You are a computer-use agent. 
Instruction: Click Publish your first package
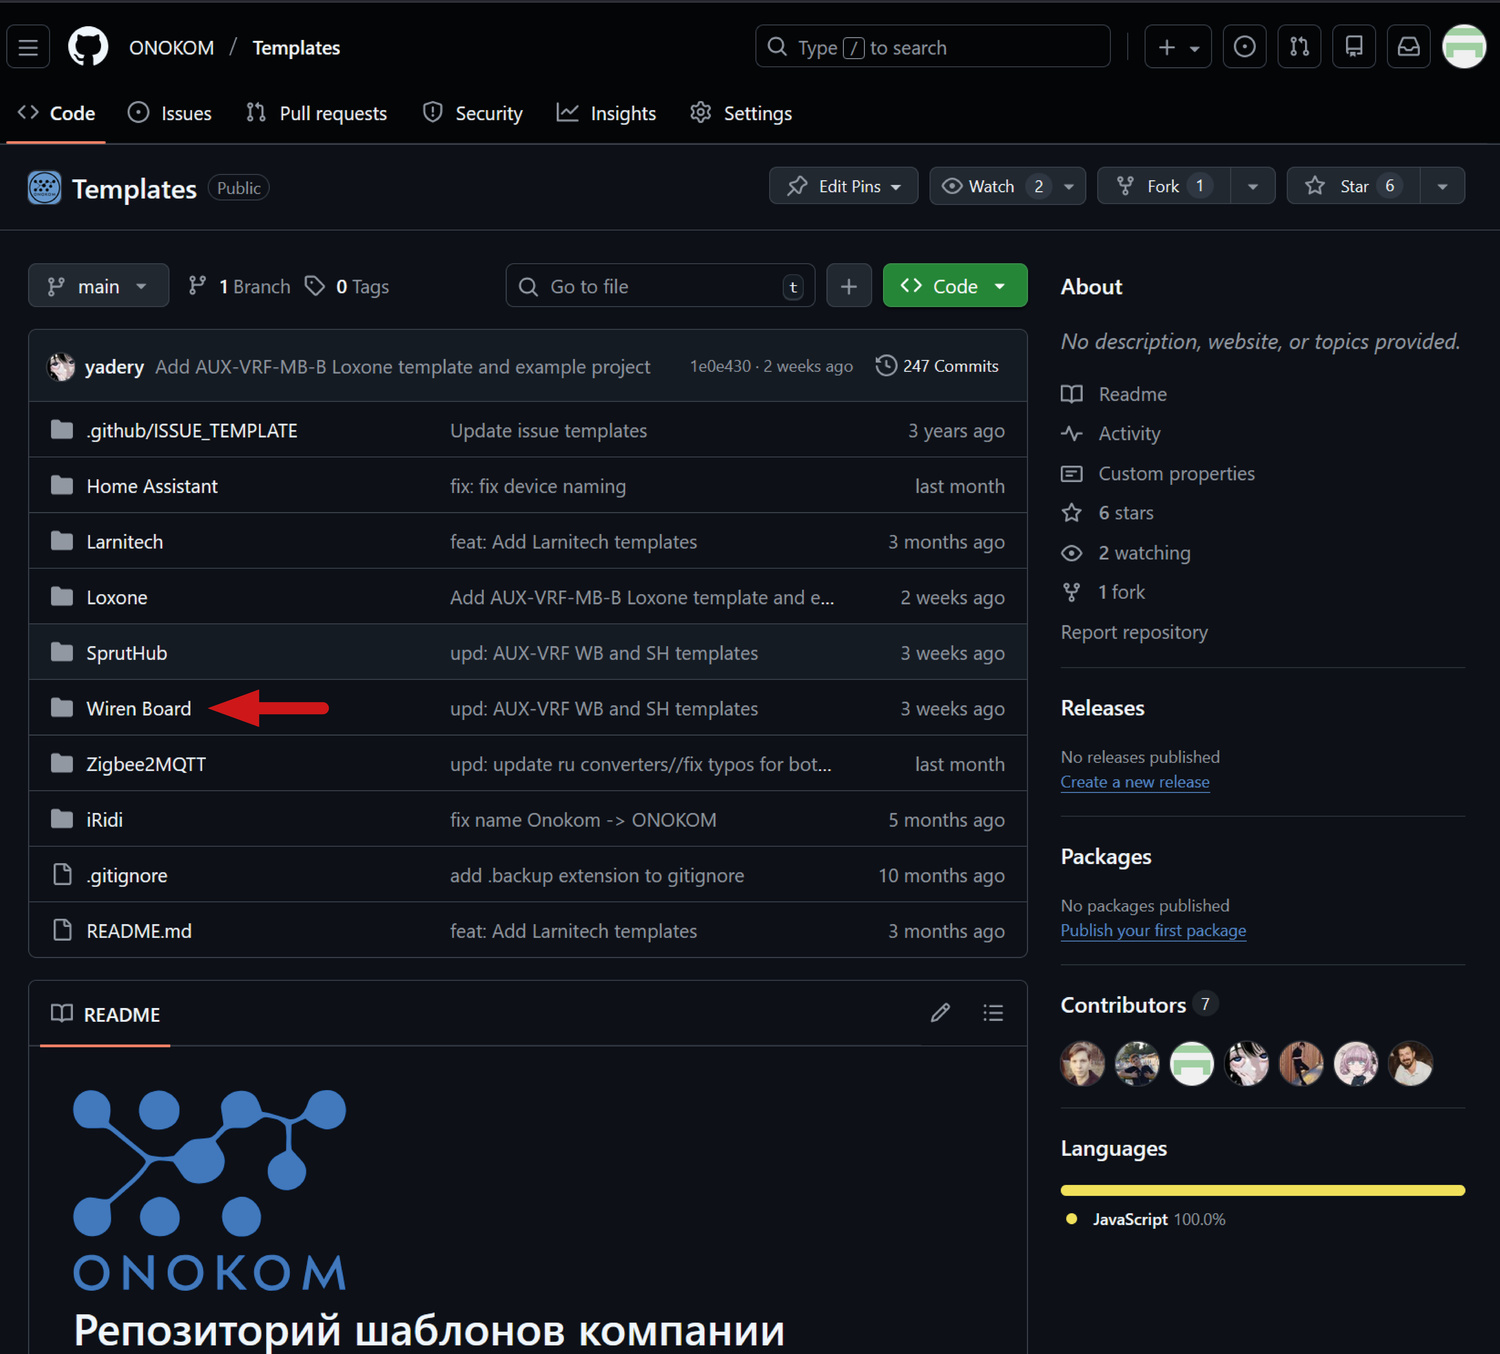pyautogui.click(x=1153, y=930)
